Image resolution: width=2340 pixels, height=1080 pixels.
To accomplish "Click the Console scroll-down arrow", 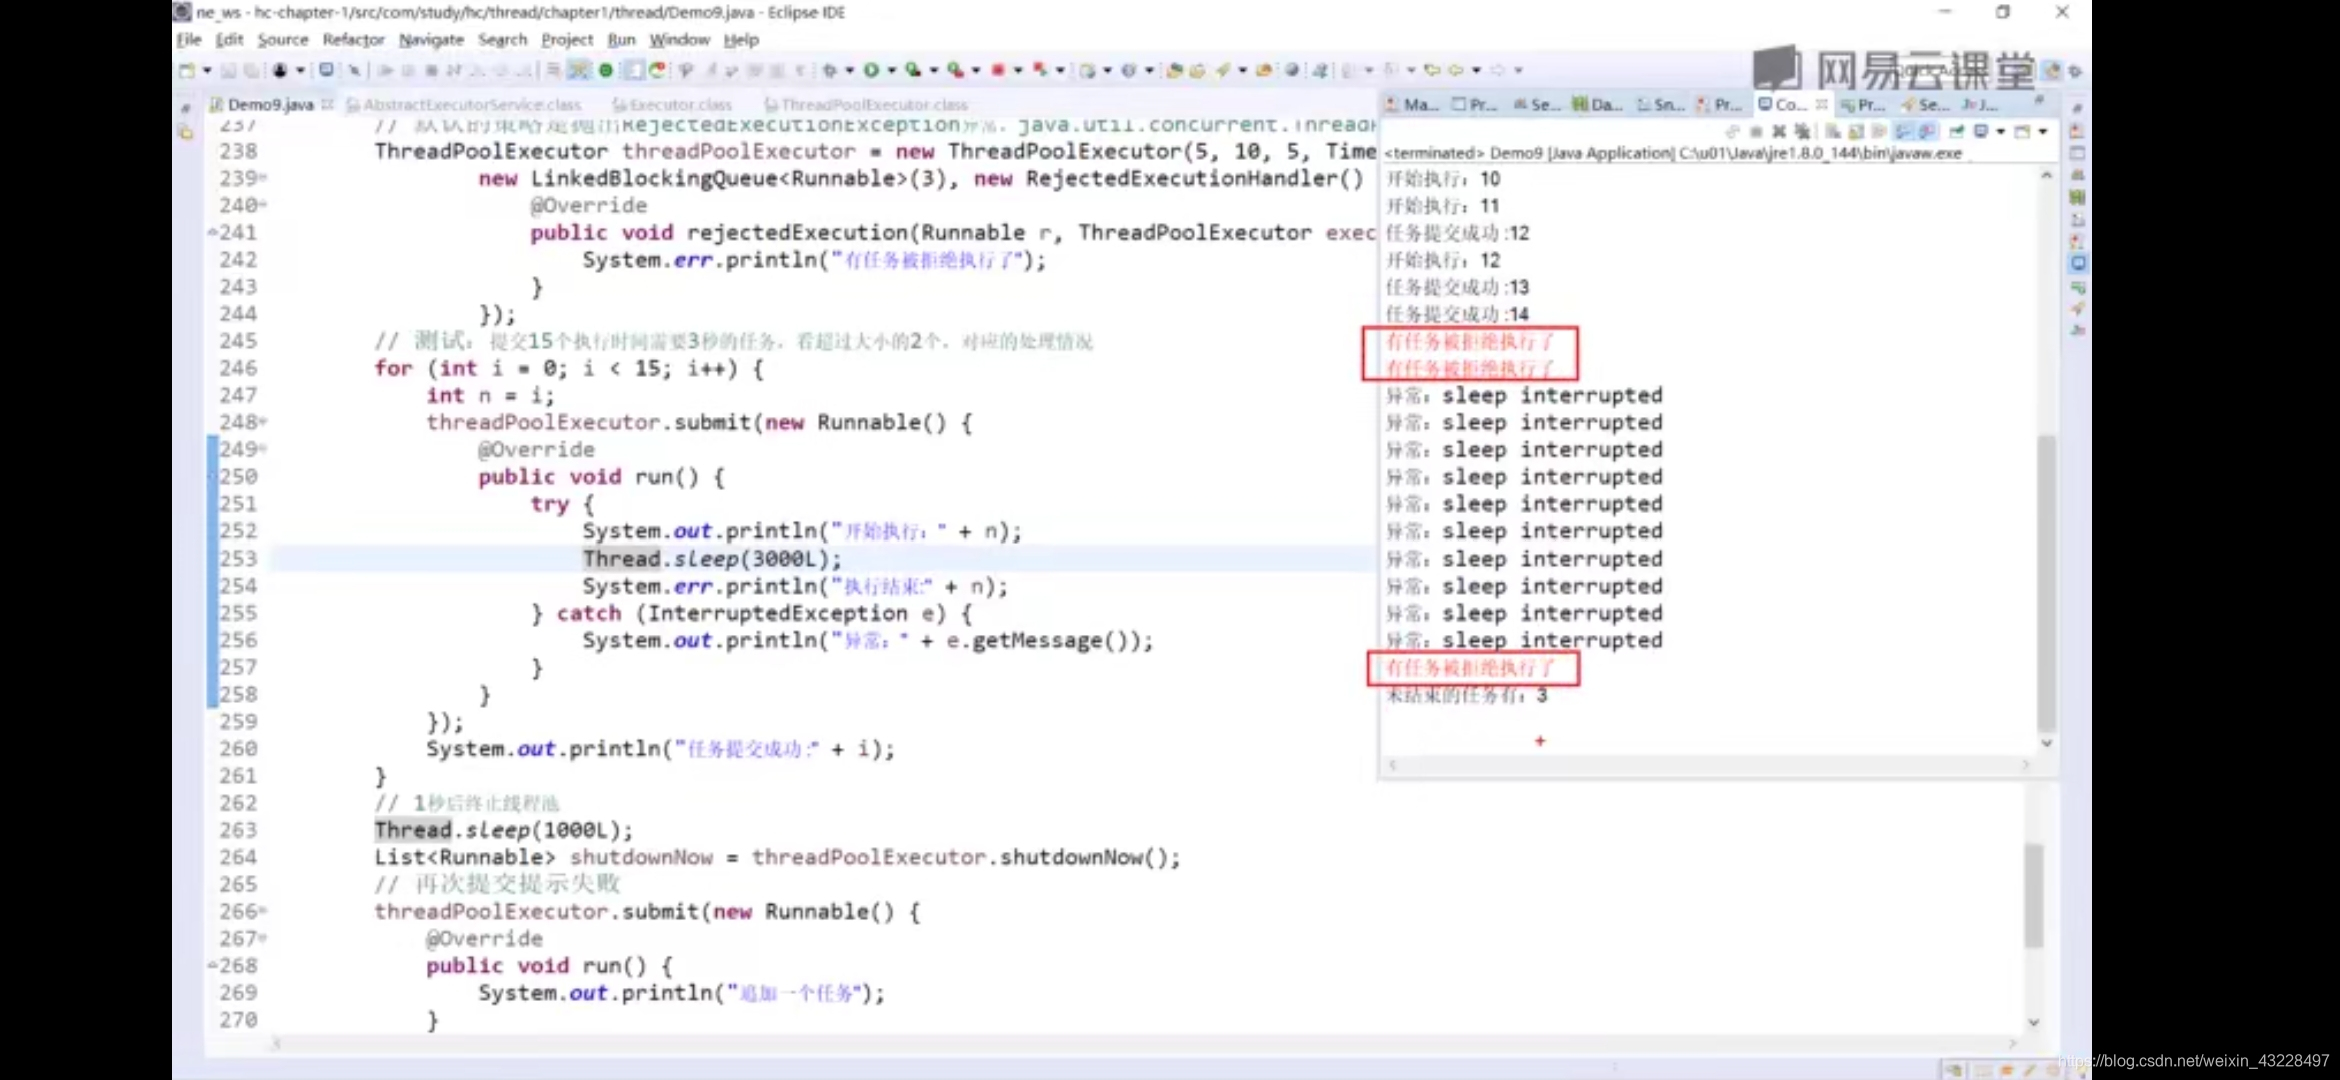I will click(x=2046, y=743).
